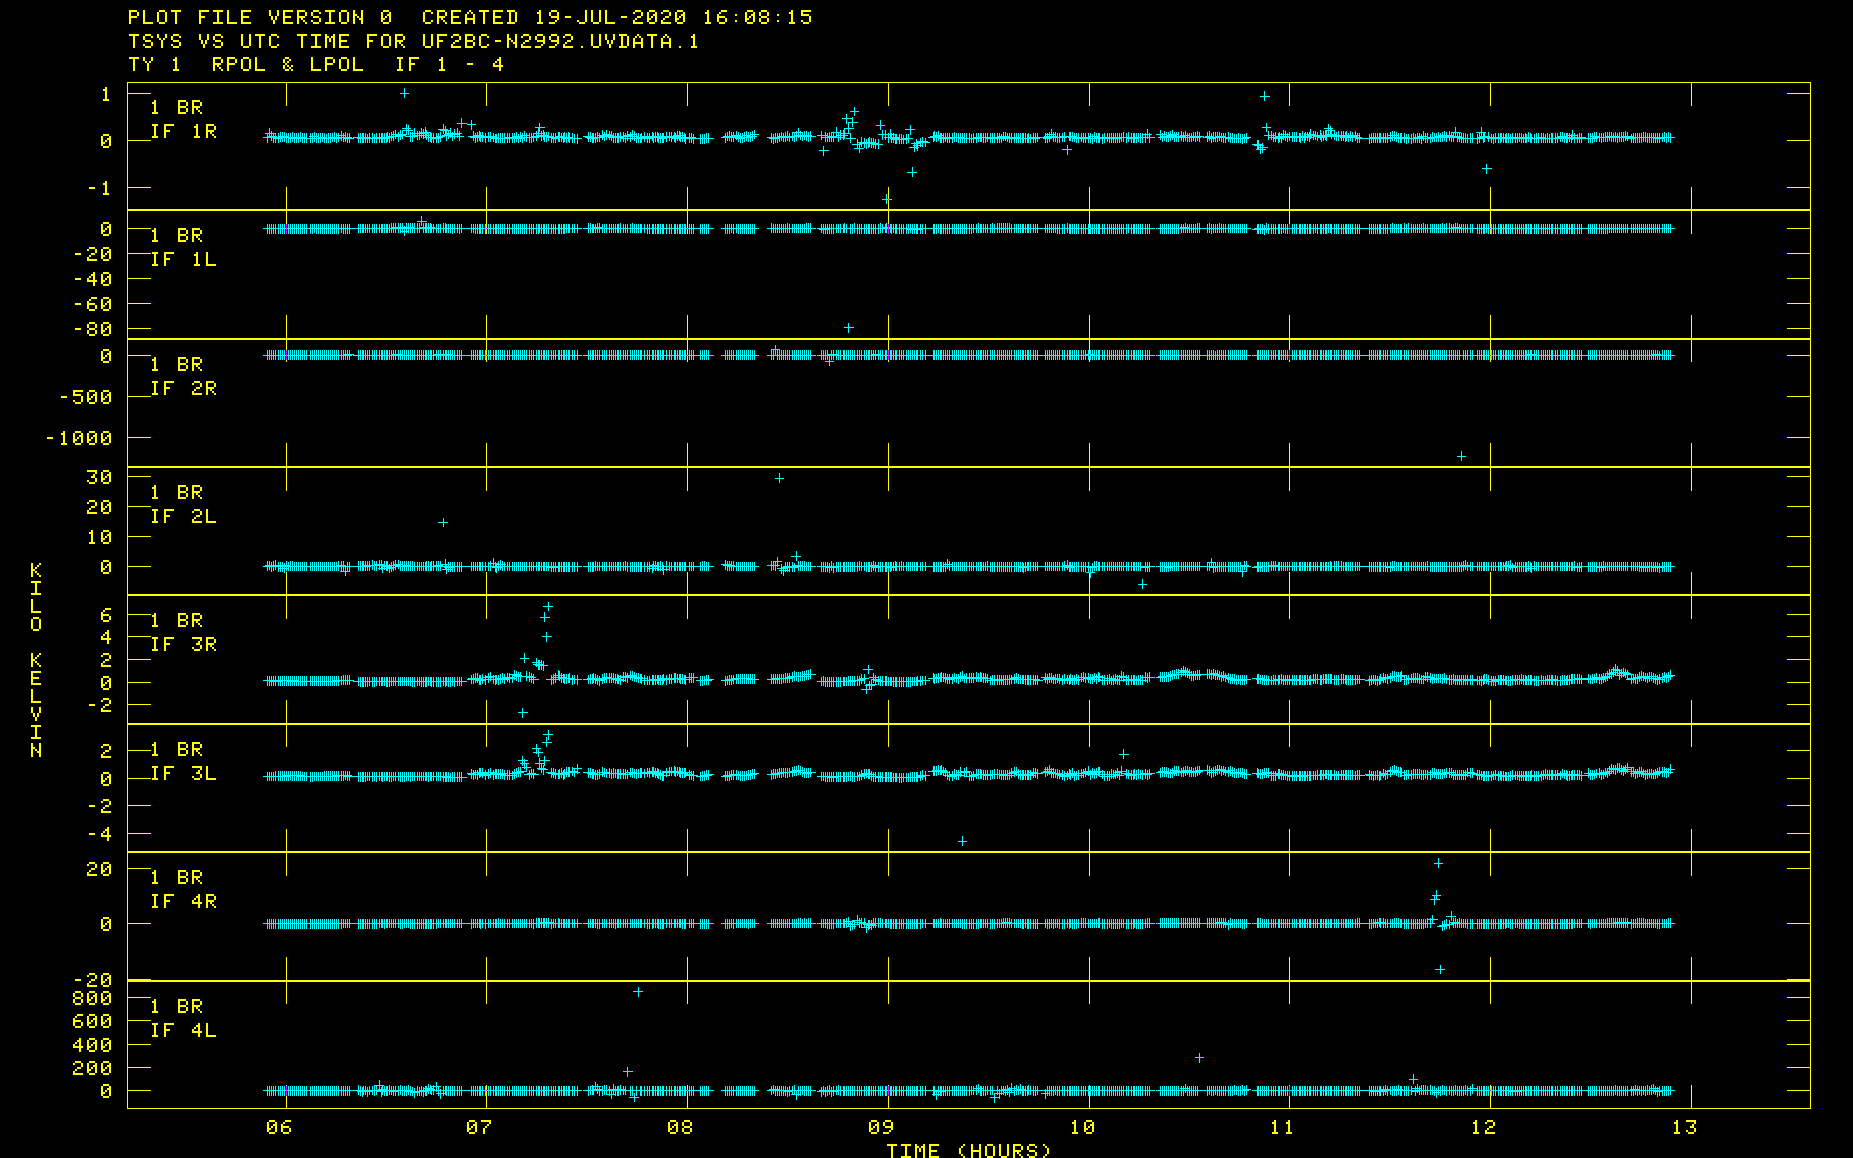Select the outlier near 30 in IF 2L
The height and width of the screenshot is (1158, 1853).
pos(779,479)
